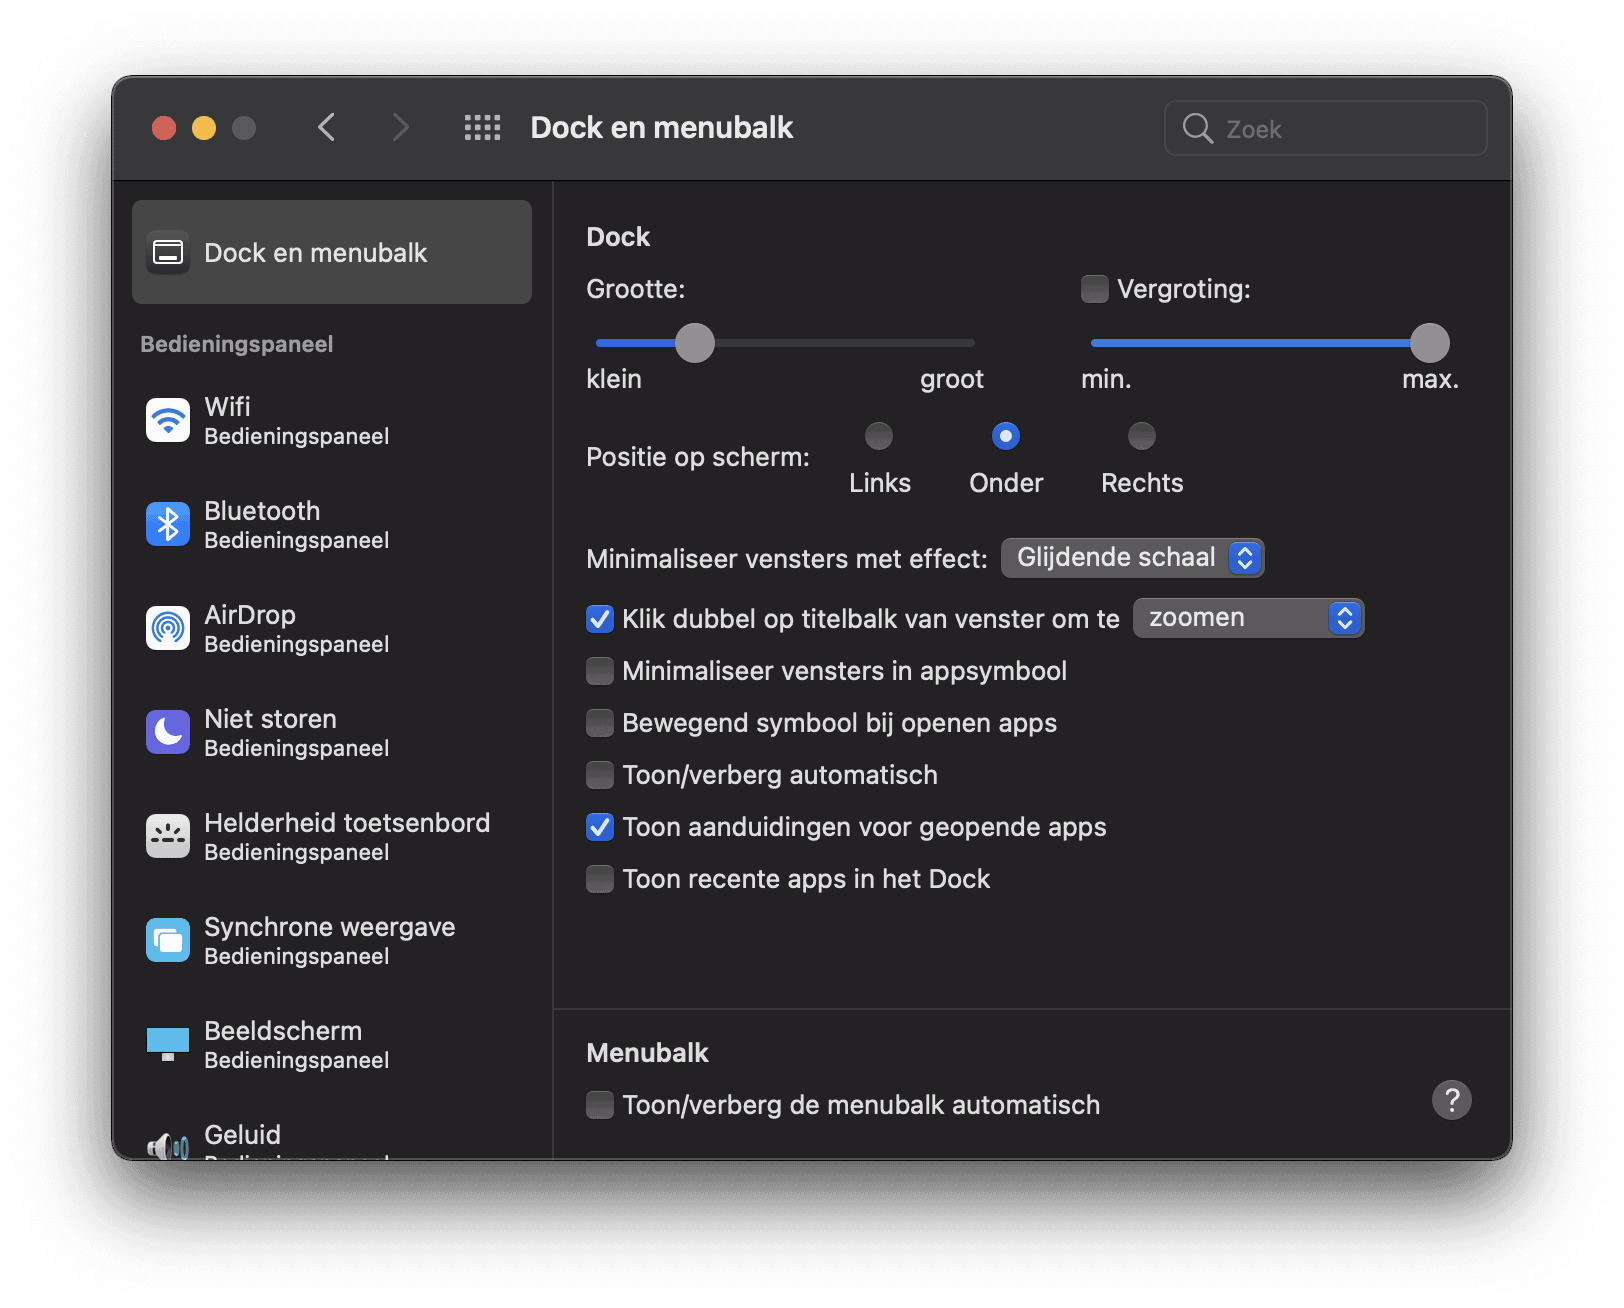Screen dimensions: 1624x1308
Task: Click the Beeldscherm monitor icon
Action: (x=167, y=1043)
